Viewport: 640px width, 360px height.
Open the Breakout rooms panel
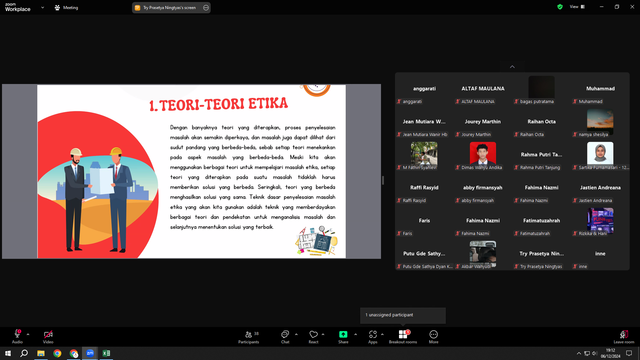tap(403, 337)
